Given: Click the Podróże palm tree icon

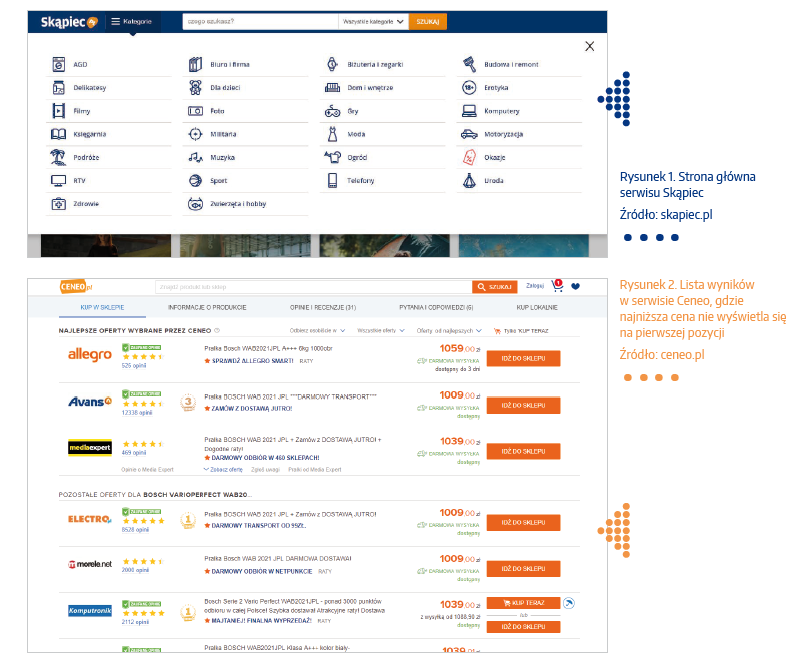Looking at the screenshot, I should tap(58, 157).
